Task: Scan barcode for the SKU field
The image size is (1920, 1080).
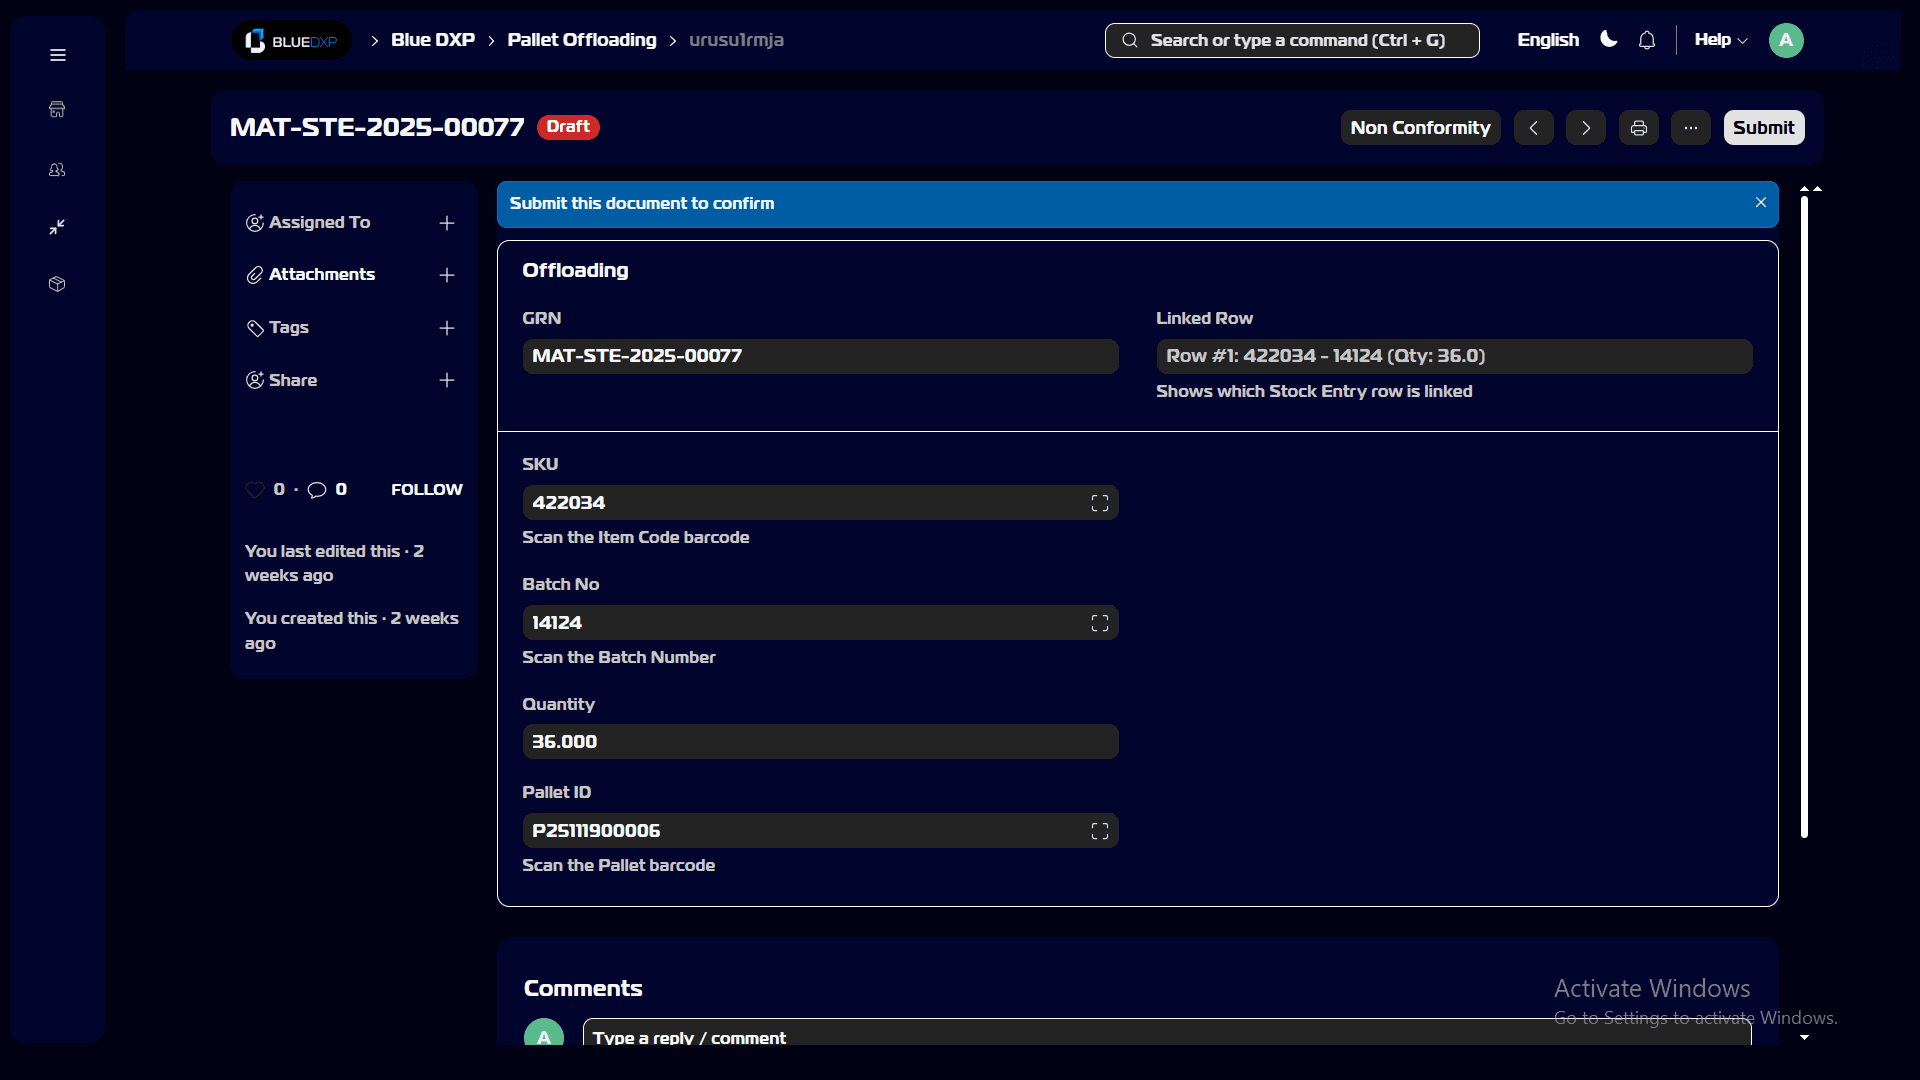Action: [1098, 502]
